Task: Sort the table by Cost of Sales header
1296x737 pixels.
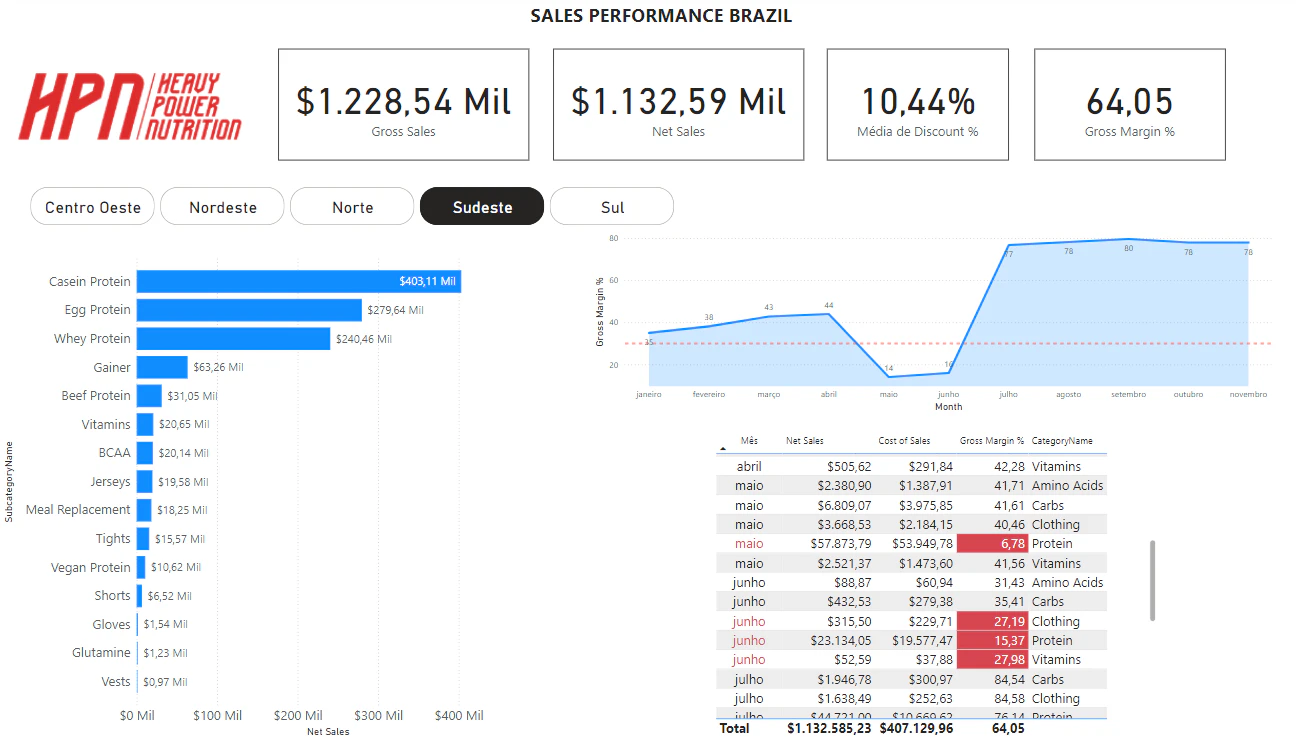Action: coord(905,441)
